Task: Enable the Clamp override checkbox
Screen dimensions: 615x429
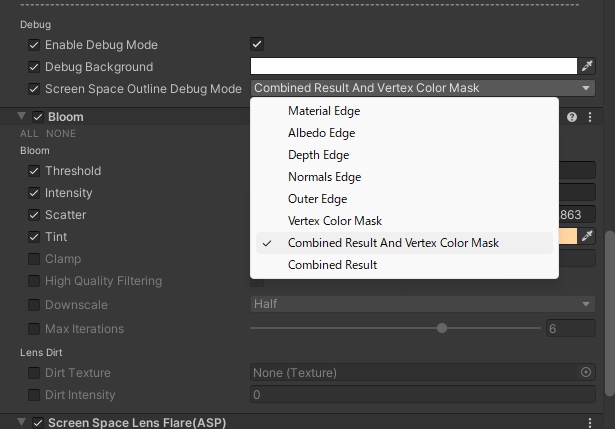Action: point(34,259)
